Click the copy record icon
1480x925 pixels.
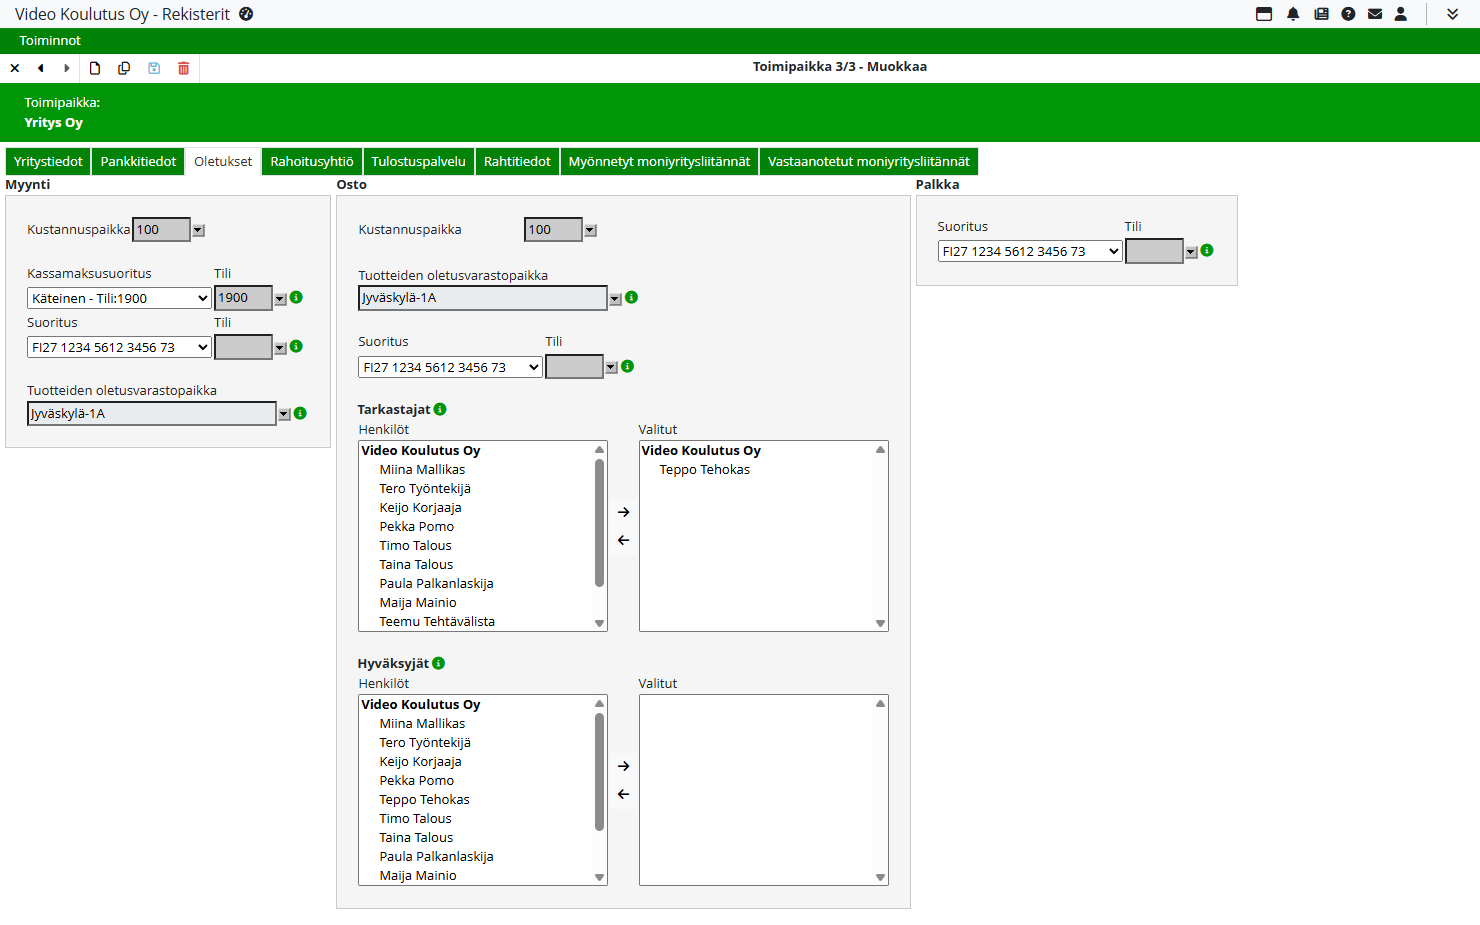pyautogui.click(x=124, y=68)
